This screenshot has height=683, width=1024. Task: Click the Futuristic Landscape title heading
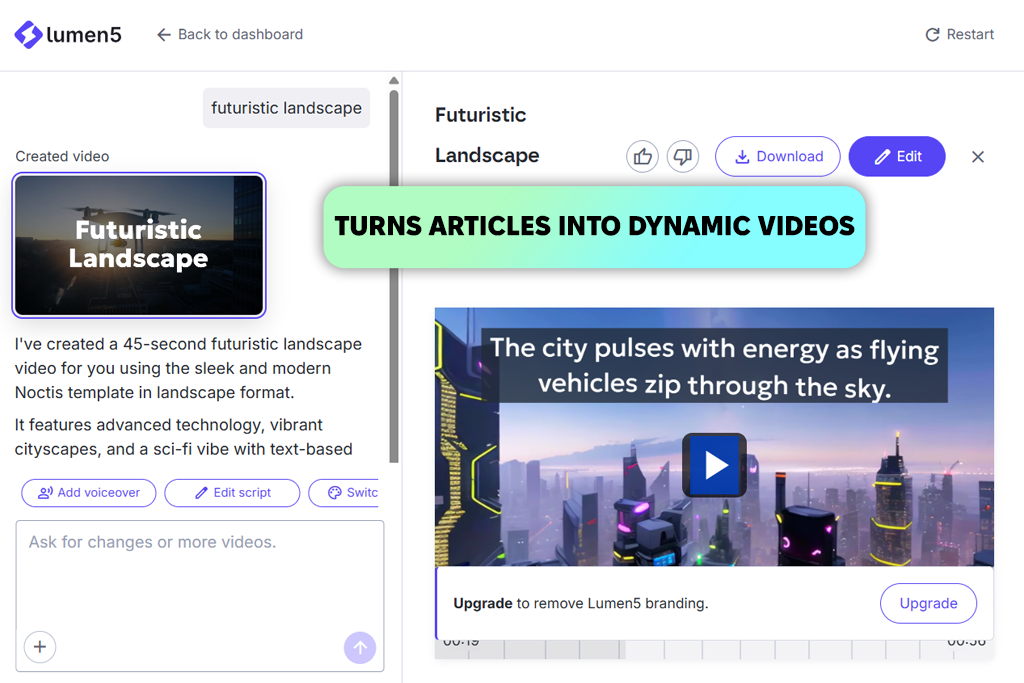click(x=487, y=135)
